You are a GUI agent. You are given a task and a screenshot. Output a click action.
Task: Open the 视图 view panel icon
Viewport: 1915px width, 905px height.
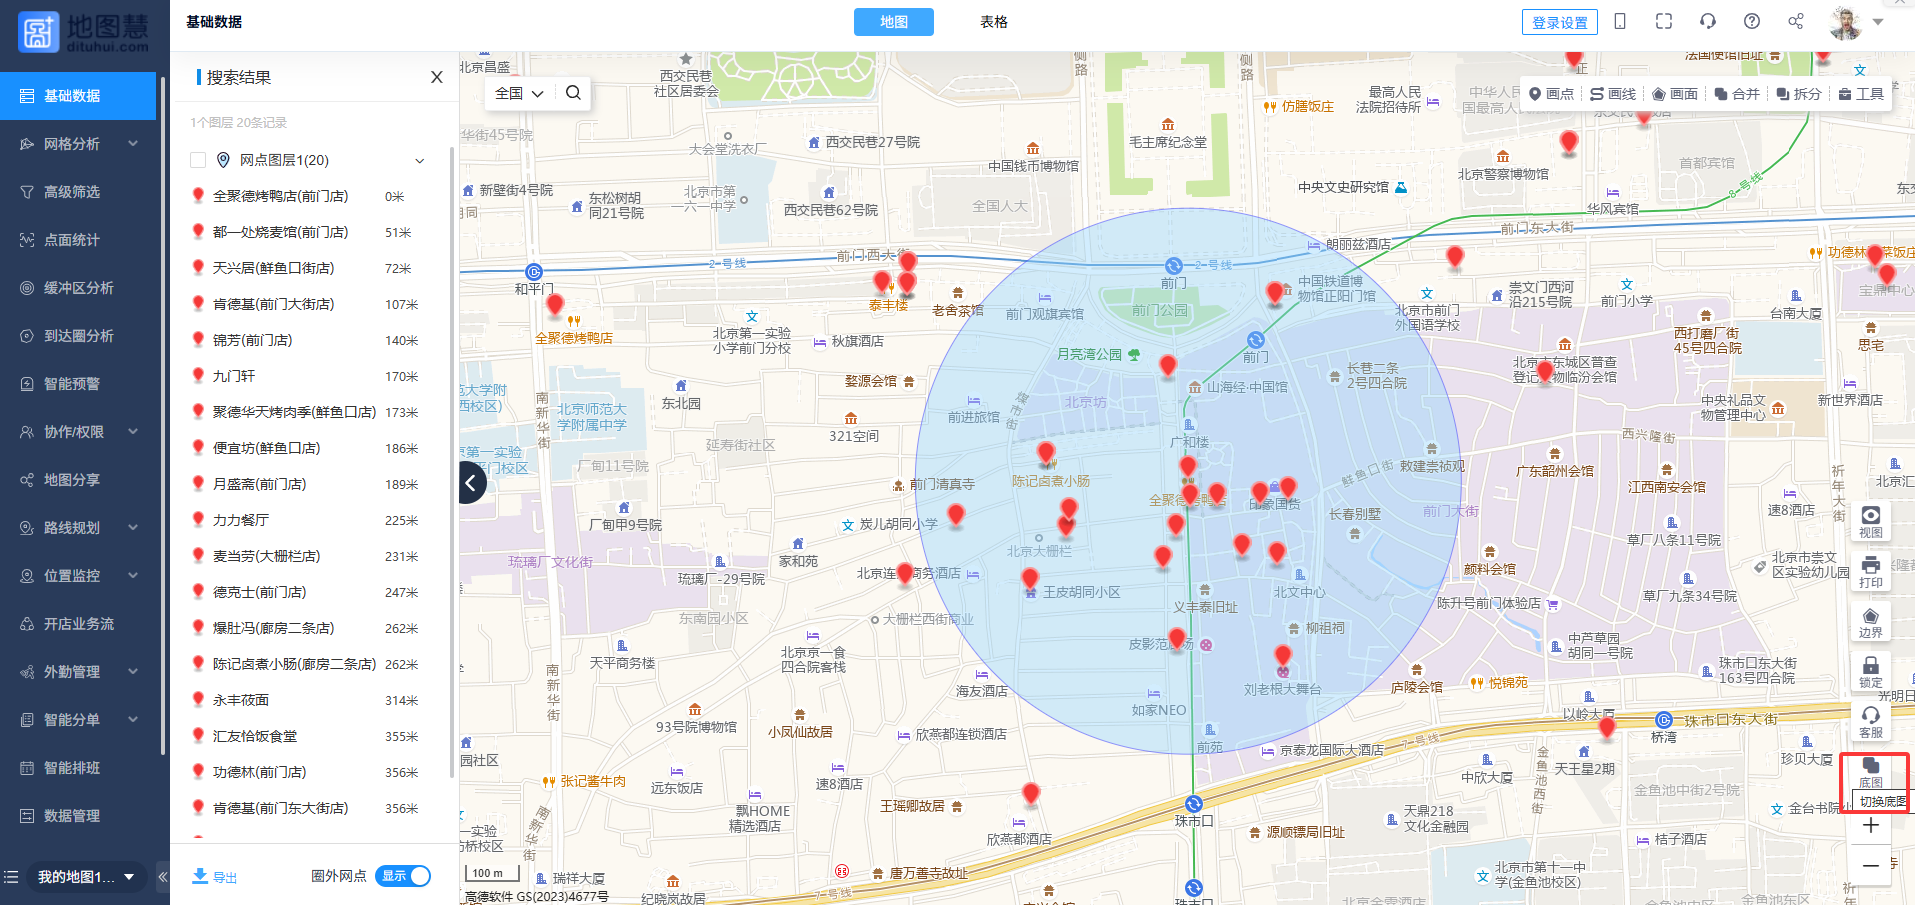tap(1870, 521)
